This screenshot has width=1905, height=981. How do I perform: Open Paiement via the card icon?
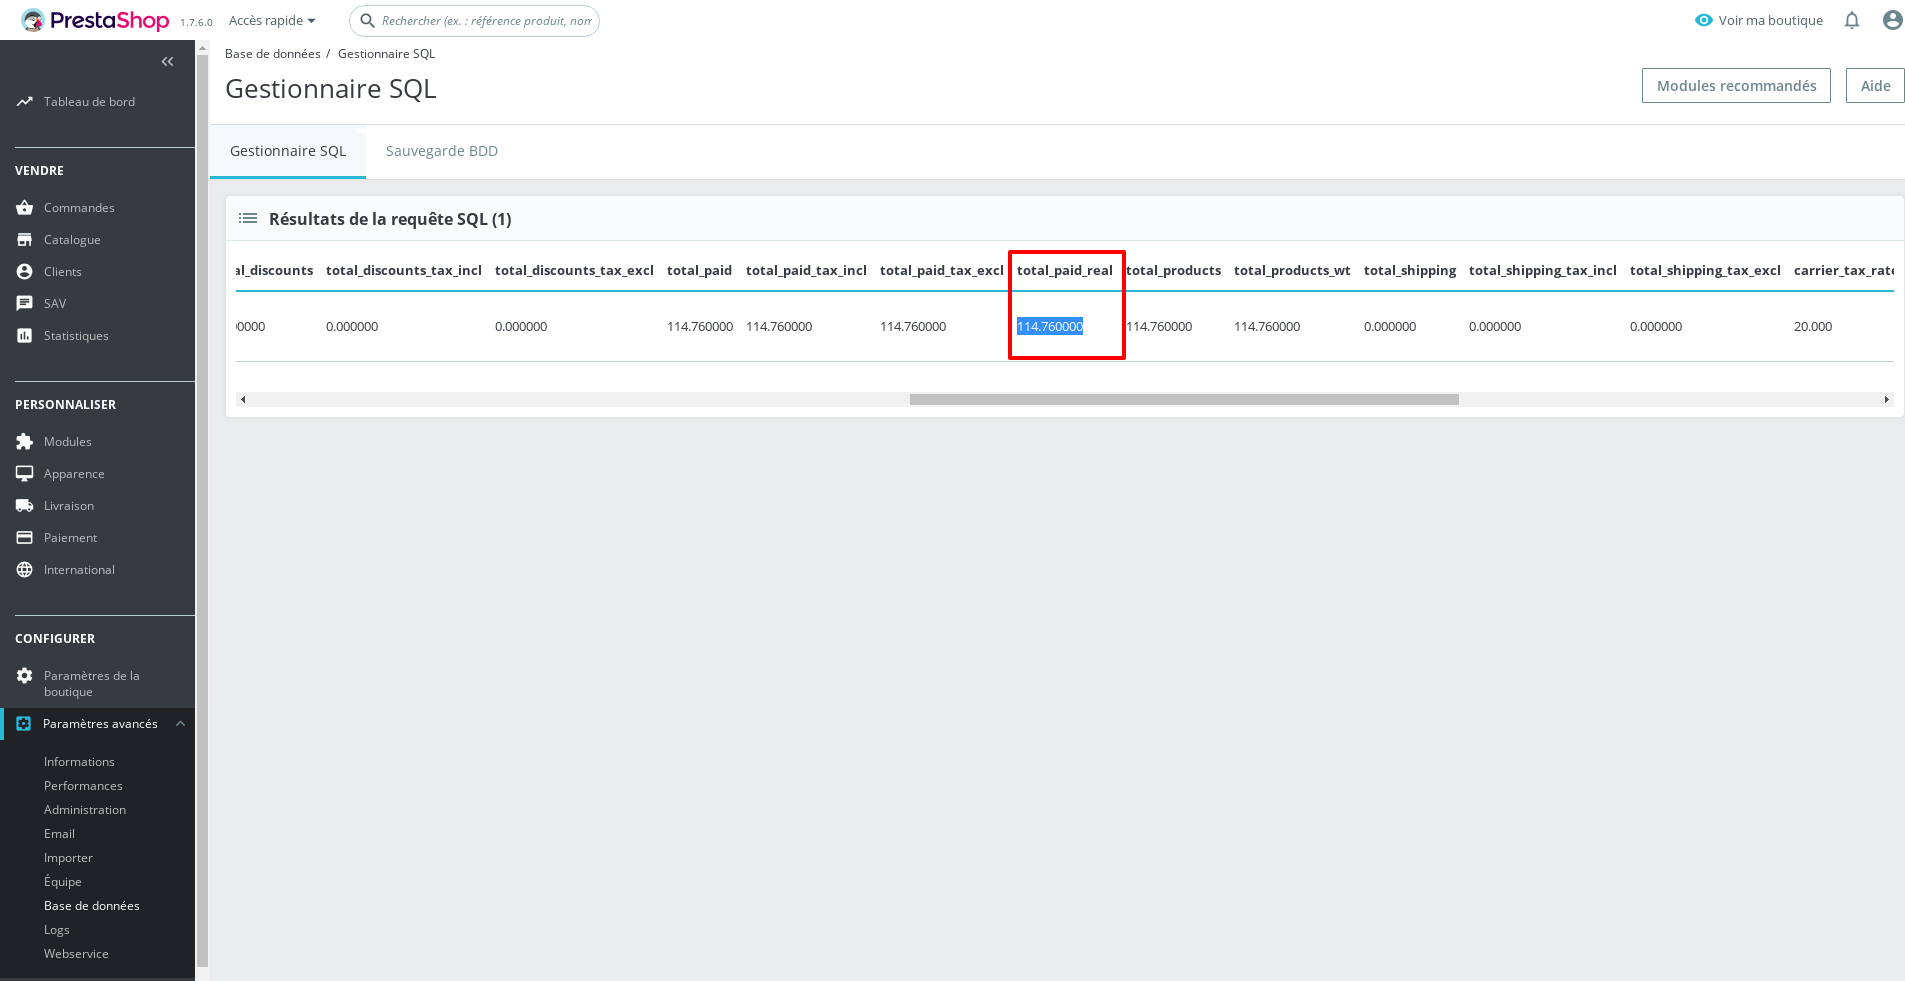(24, 537)
